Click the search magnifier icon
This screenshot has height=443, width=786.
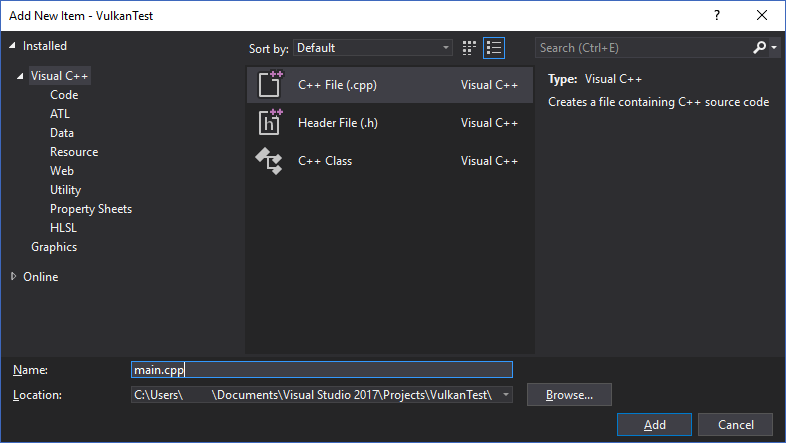pos(760,48)
